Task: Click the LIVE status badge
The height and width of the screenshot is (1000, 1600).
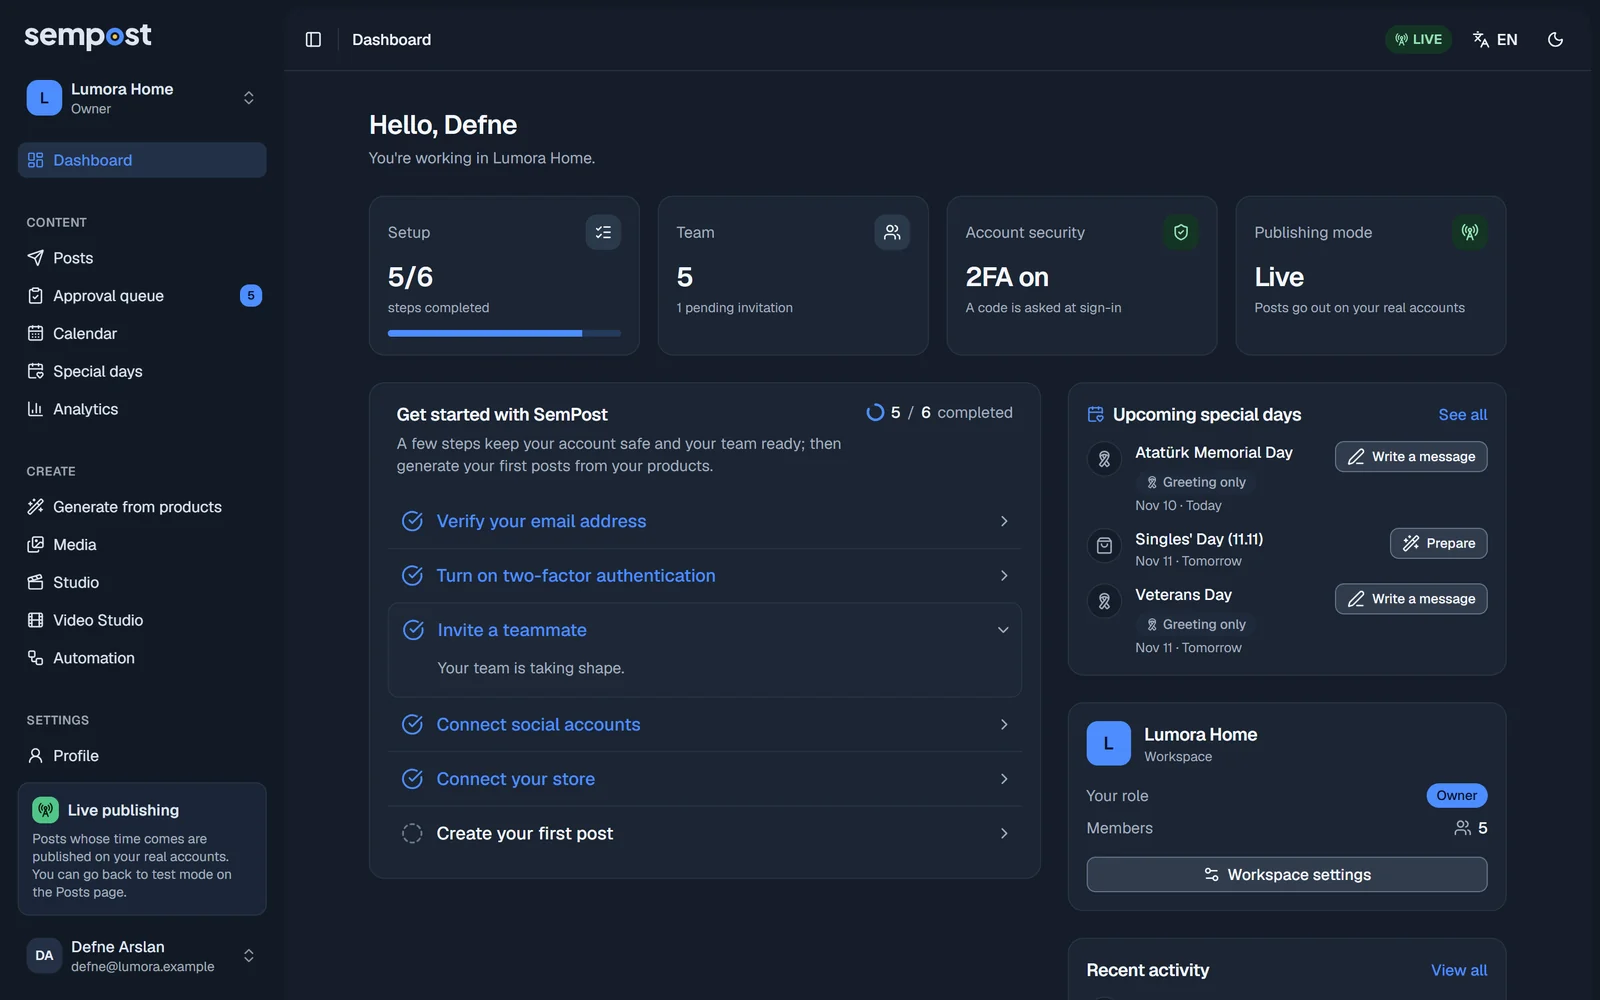Action: point(1418,39)
